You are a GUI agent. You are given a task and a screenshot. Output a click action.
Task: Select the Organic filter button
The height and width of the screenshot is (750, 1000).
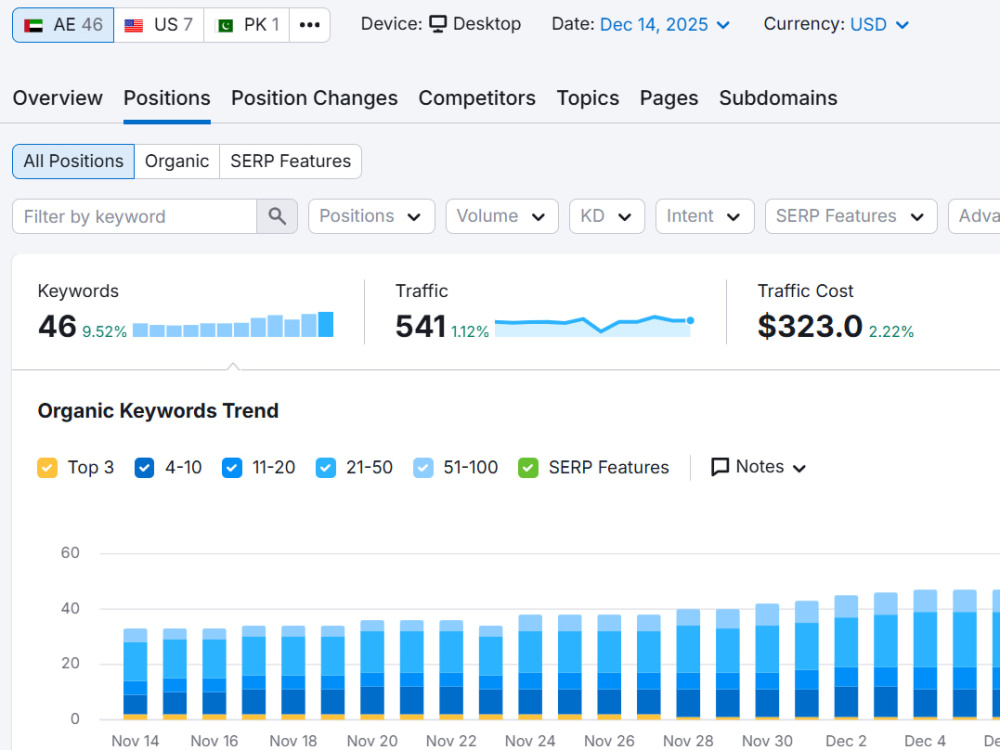point(177,161)
